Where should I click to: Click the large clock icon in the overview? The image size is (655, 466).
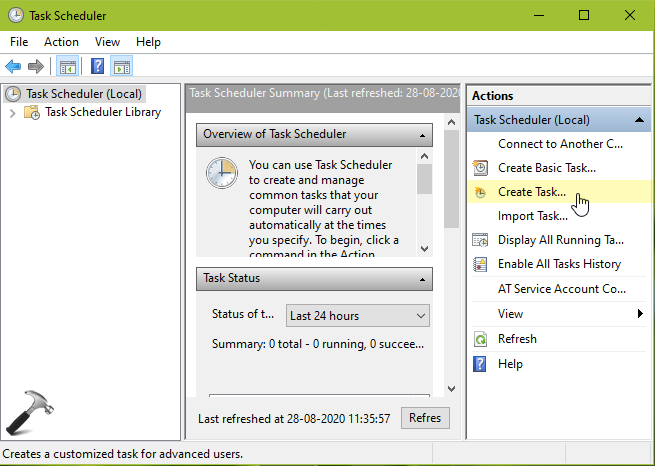(222, 173)
